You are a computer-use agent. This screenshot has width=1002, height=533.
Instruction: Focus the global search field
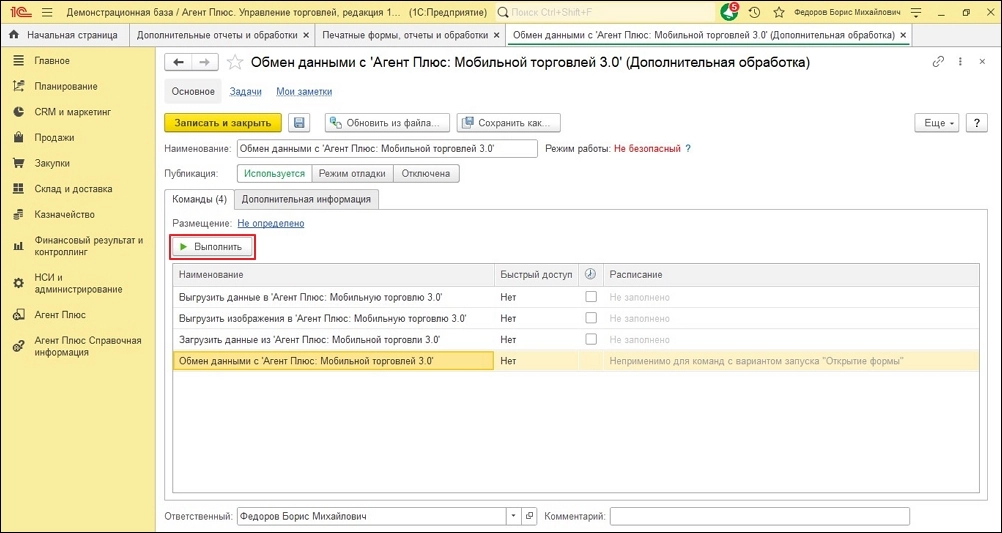pos(605,12)
